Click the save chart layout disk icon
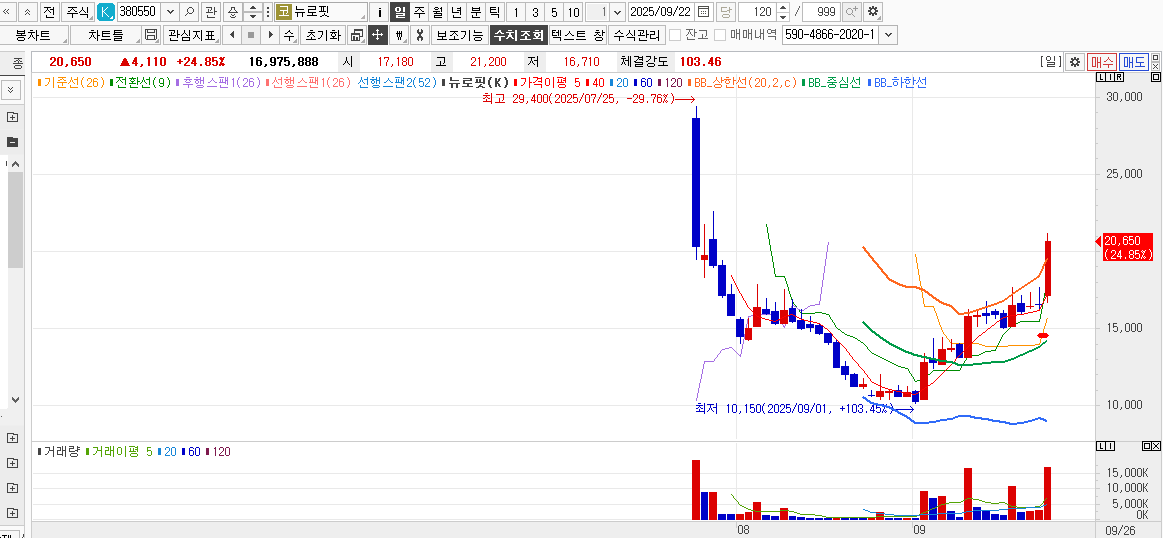 pyautogui.click(x=151, y=35)
